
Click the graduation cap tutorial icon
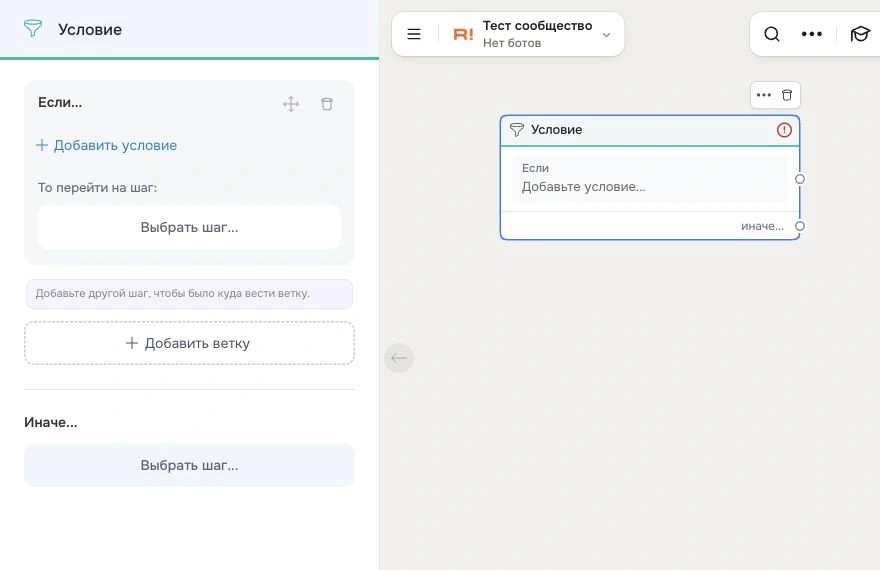tap(860, 34)
